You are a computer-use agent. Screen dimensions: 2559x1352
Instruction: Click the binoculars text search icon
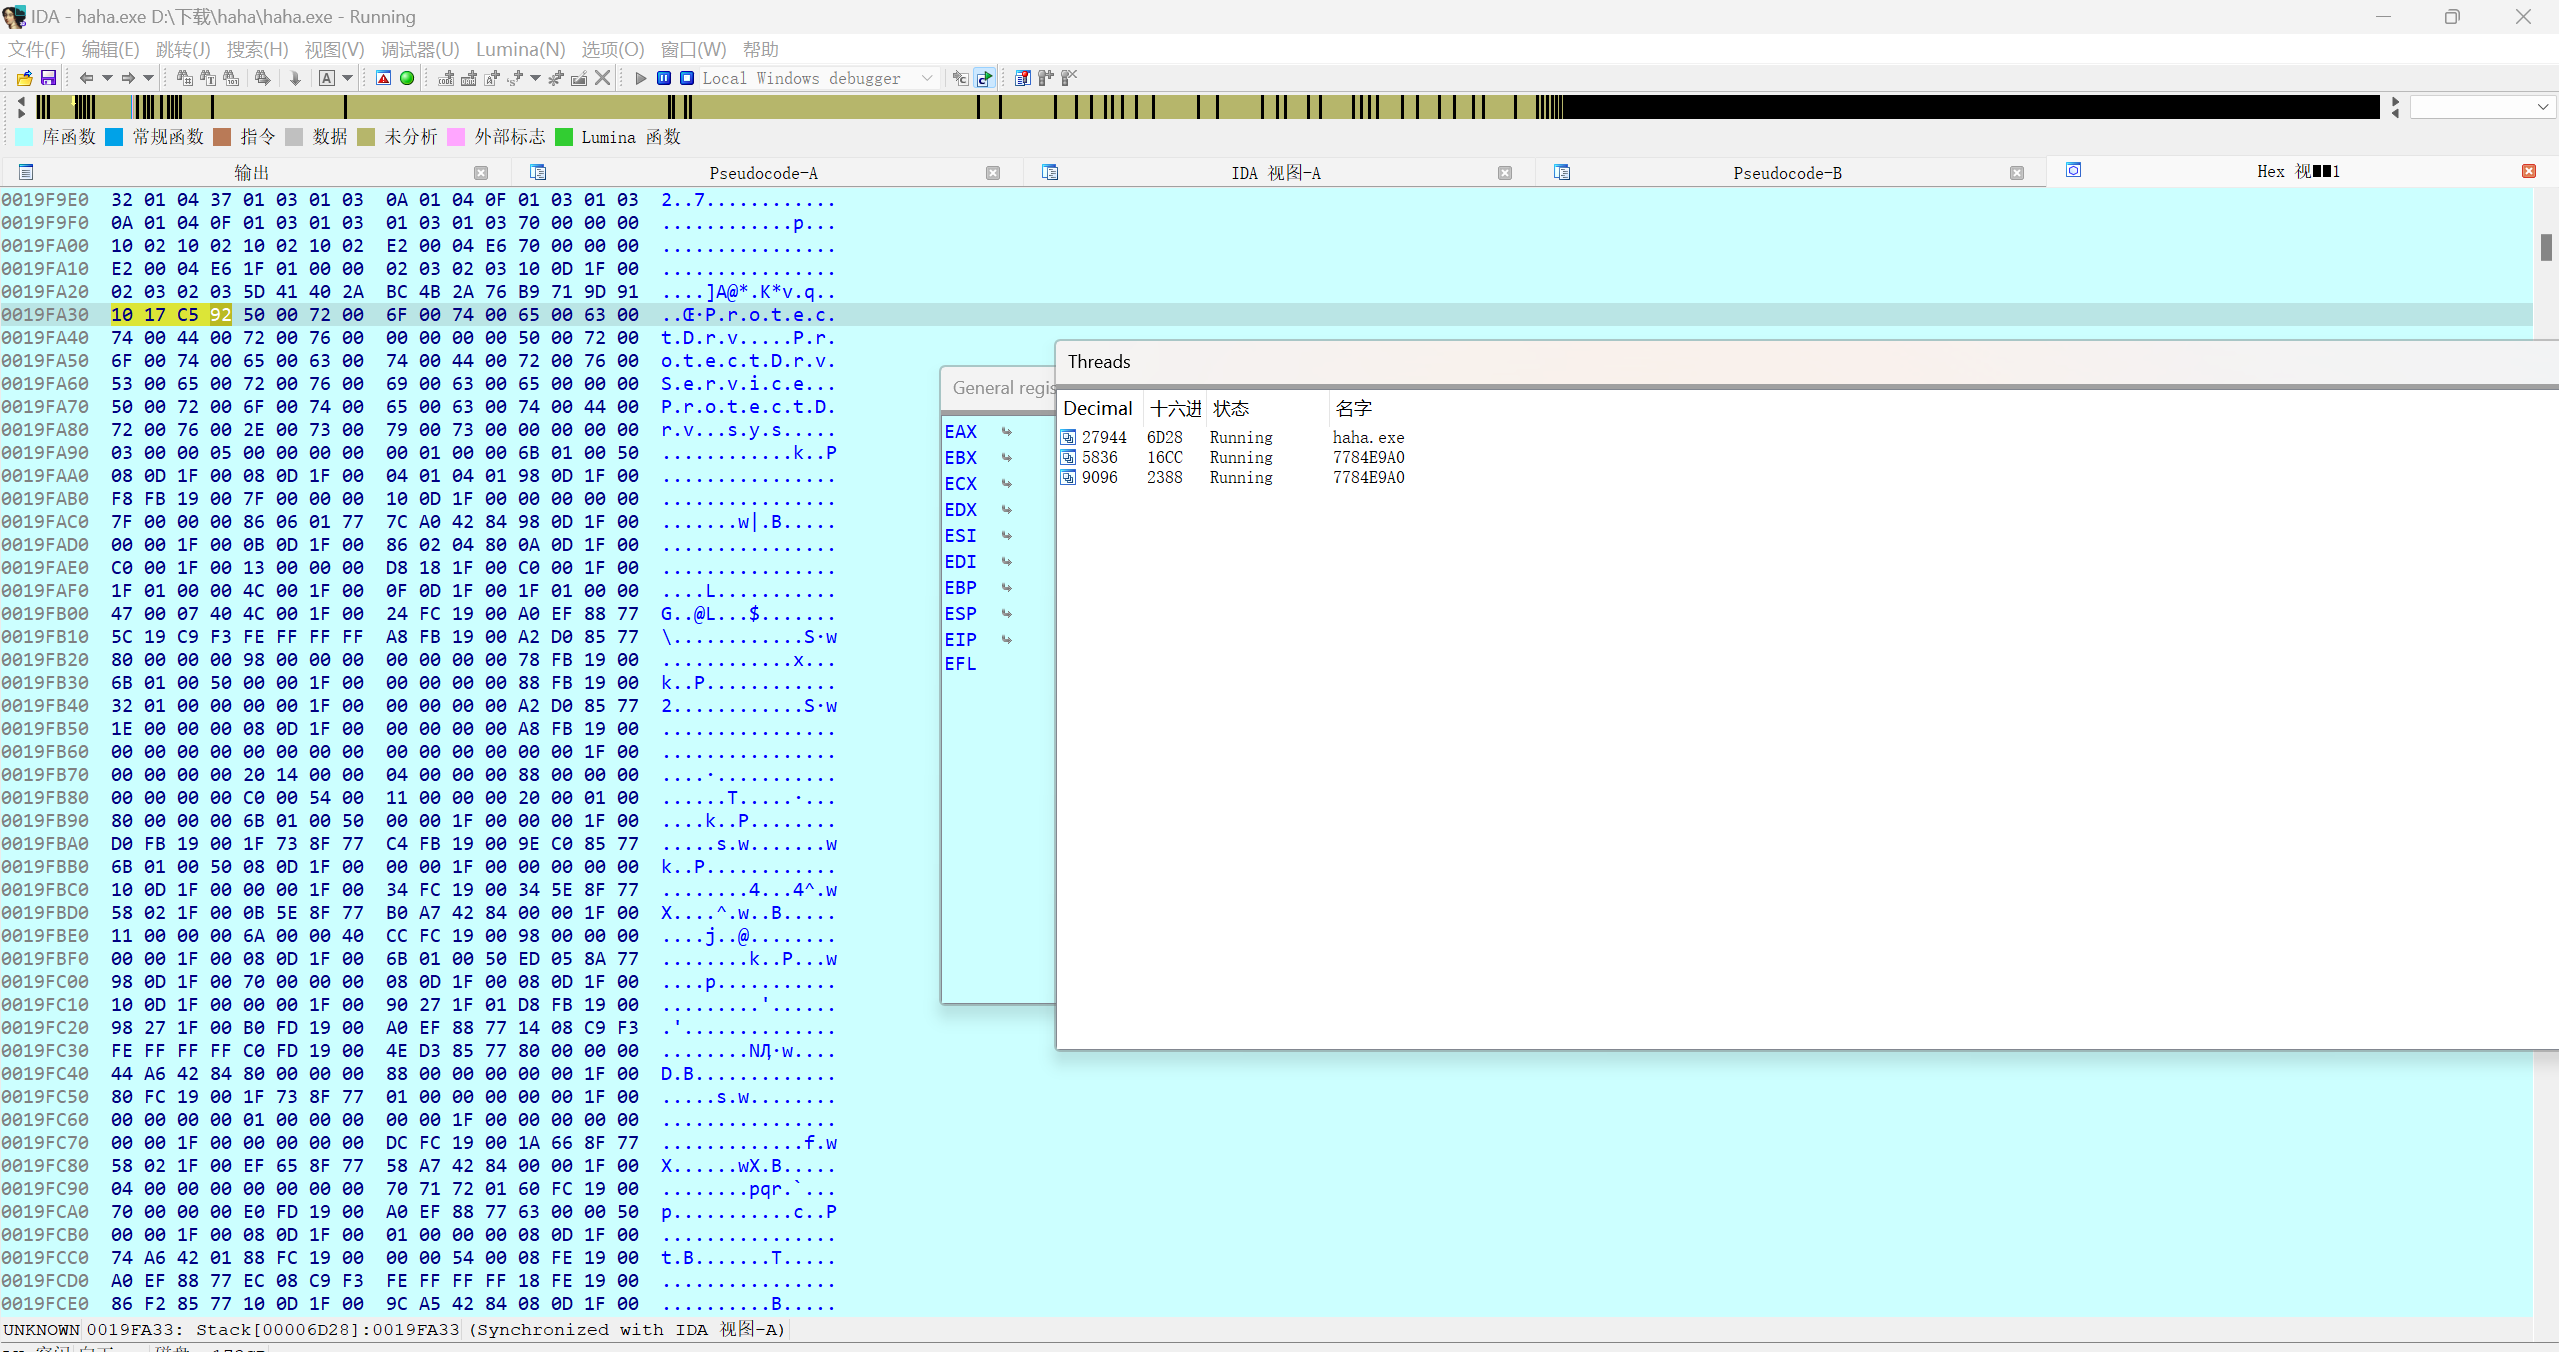[208, 78]
